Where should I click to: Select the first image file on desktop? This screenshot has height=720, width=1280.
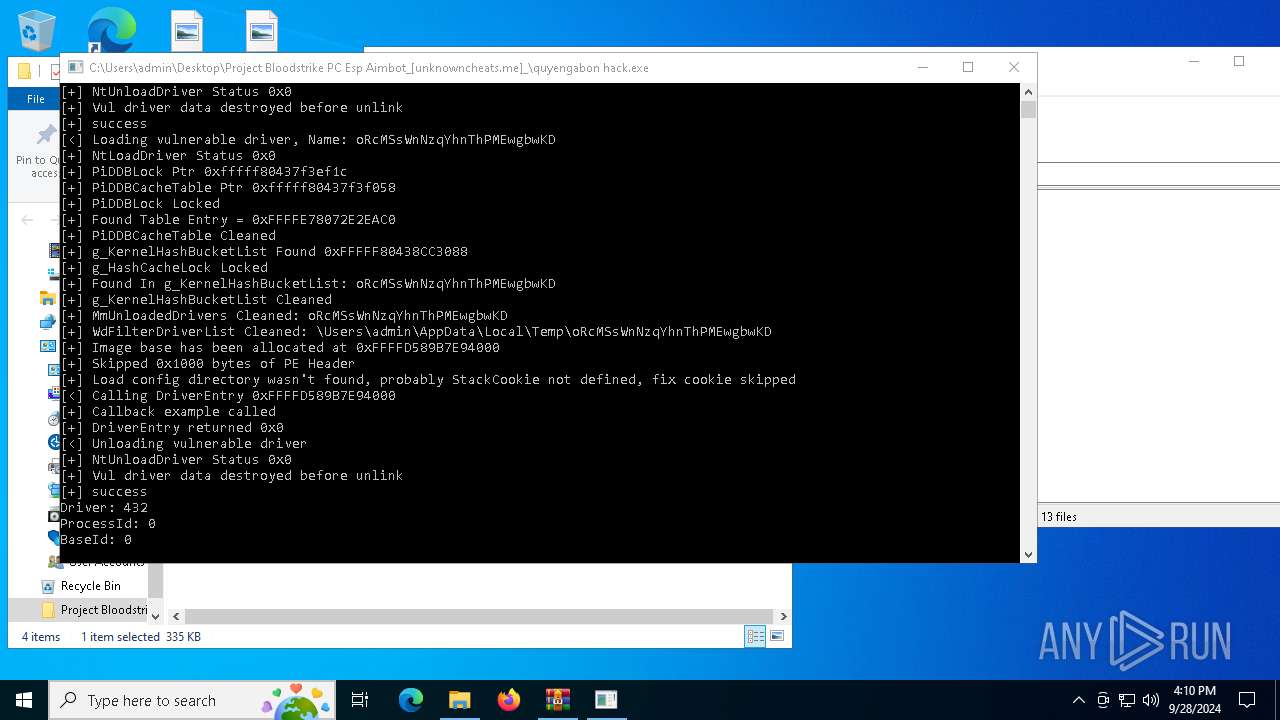coord(187,30)
